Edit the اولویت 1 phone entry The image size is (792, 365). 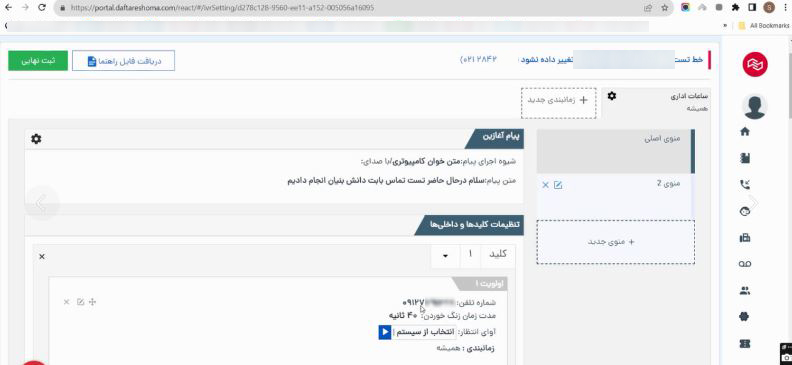click(x=80, y=302)
